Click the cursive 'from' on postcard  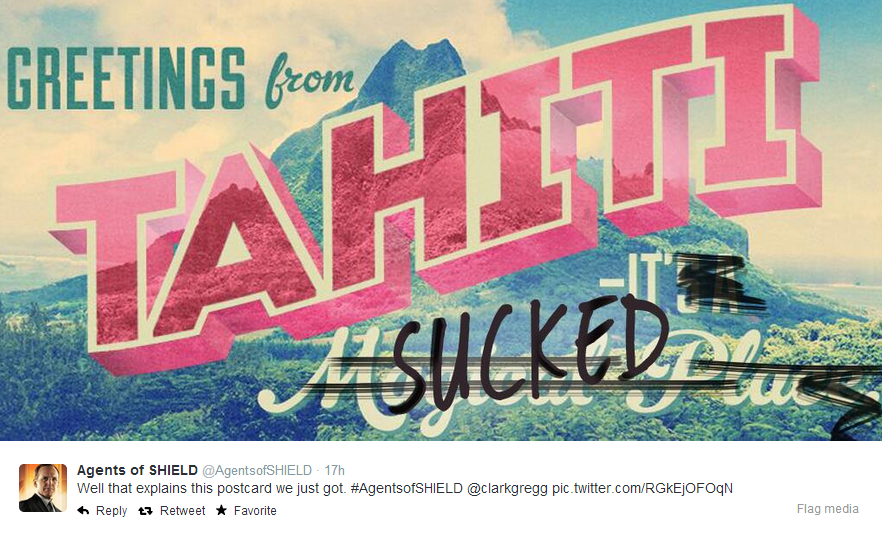pyautogui.click(x=309, y=82)
